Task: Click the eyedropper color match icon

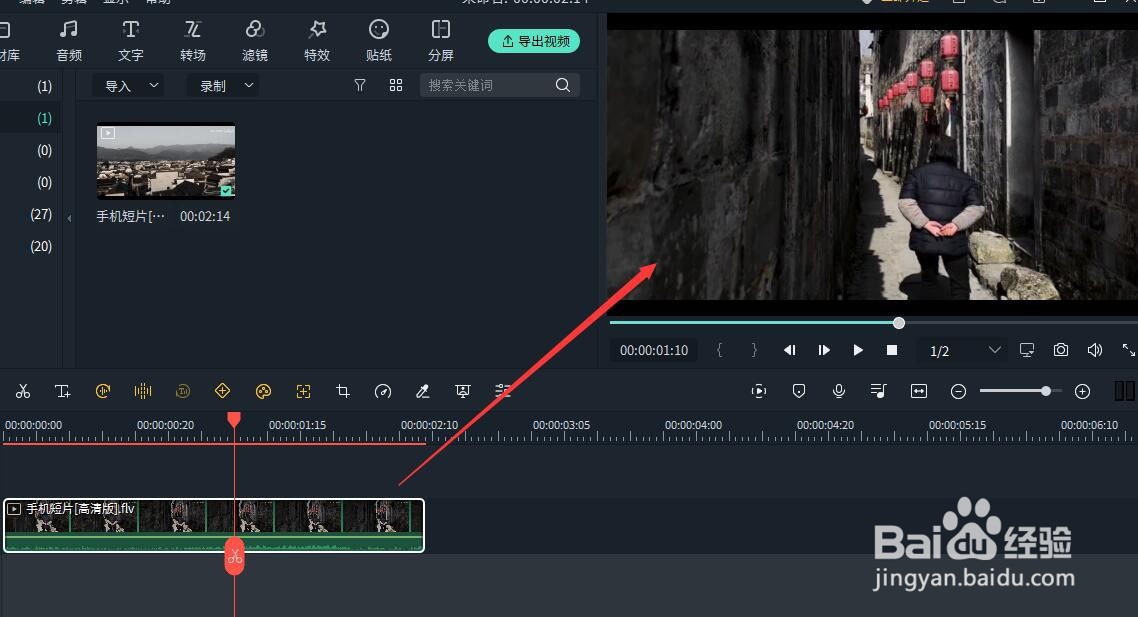Action: pyautogui.click(x=422, y=392)
